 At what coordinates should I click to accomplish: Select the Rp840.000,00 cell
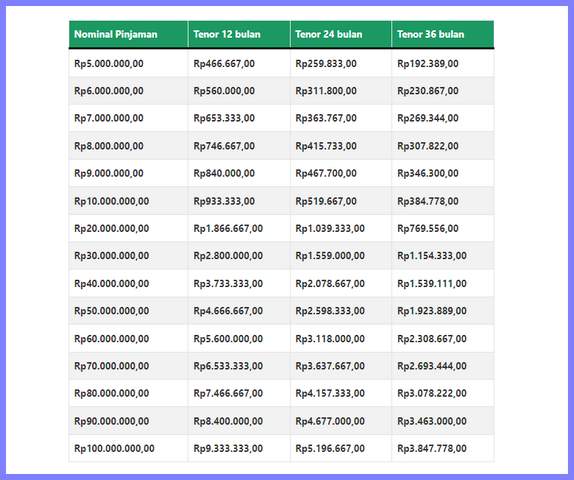coord(239,174)
